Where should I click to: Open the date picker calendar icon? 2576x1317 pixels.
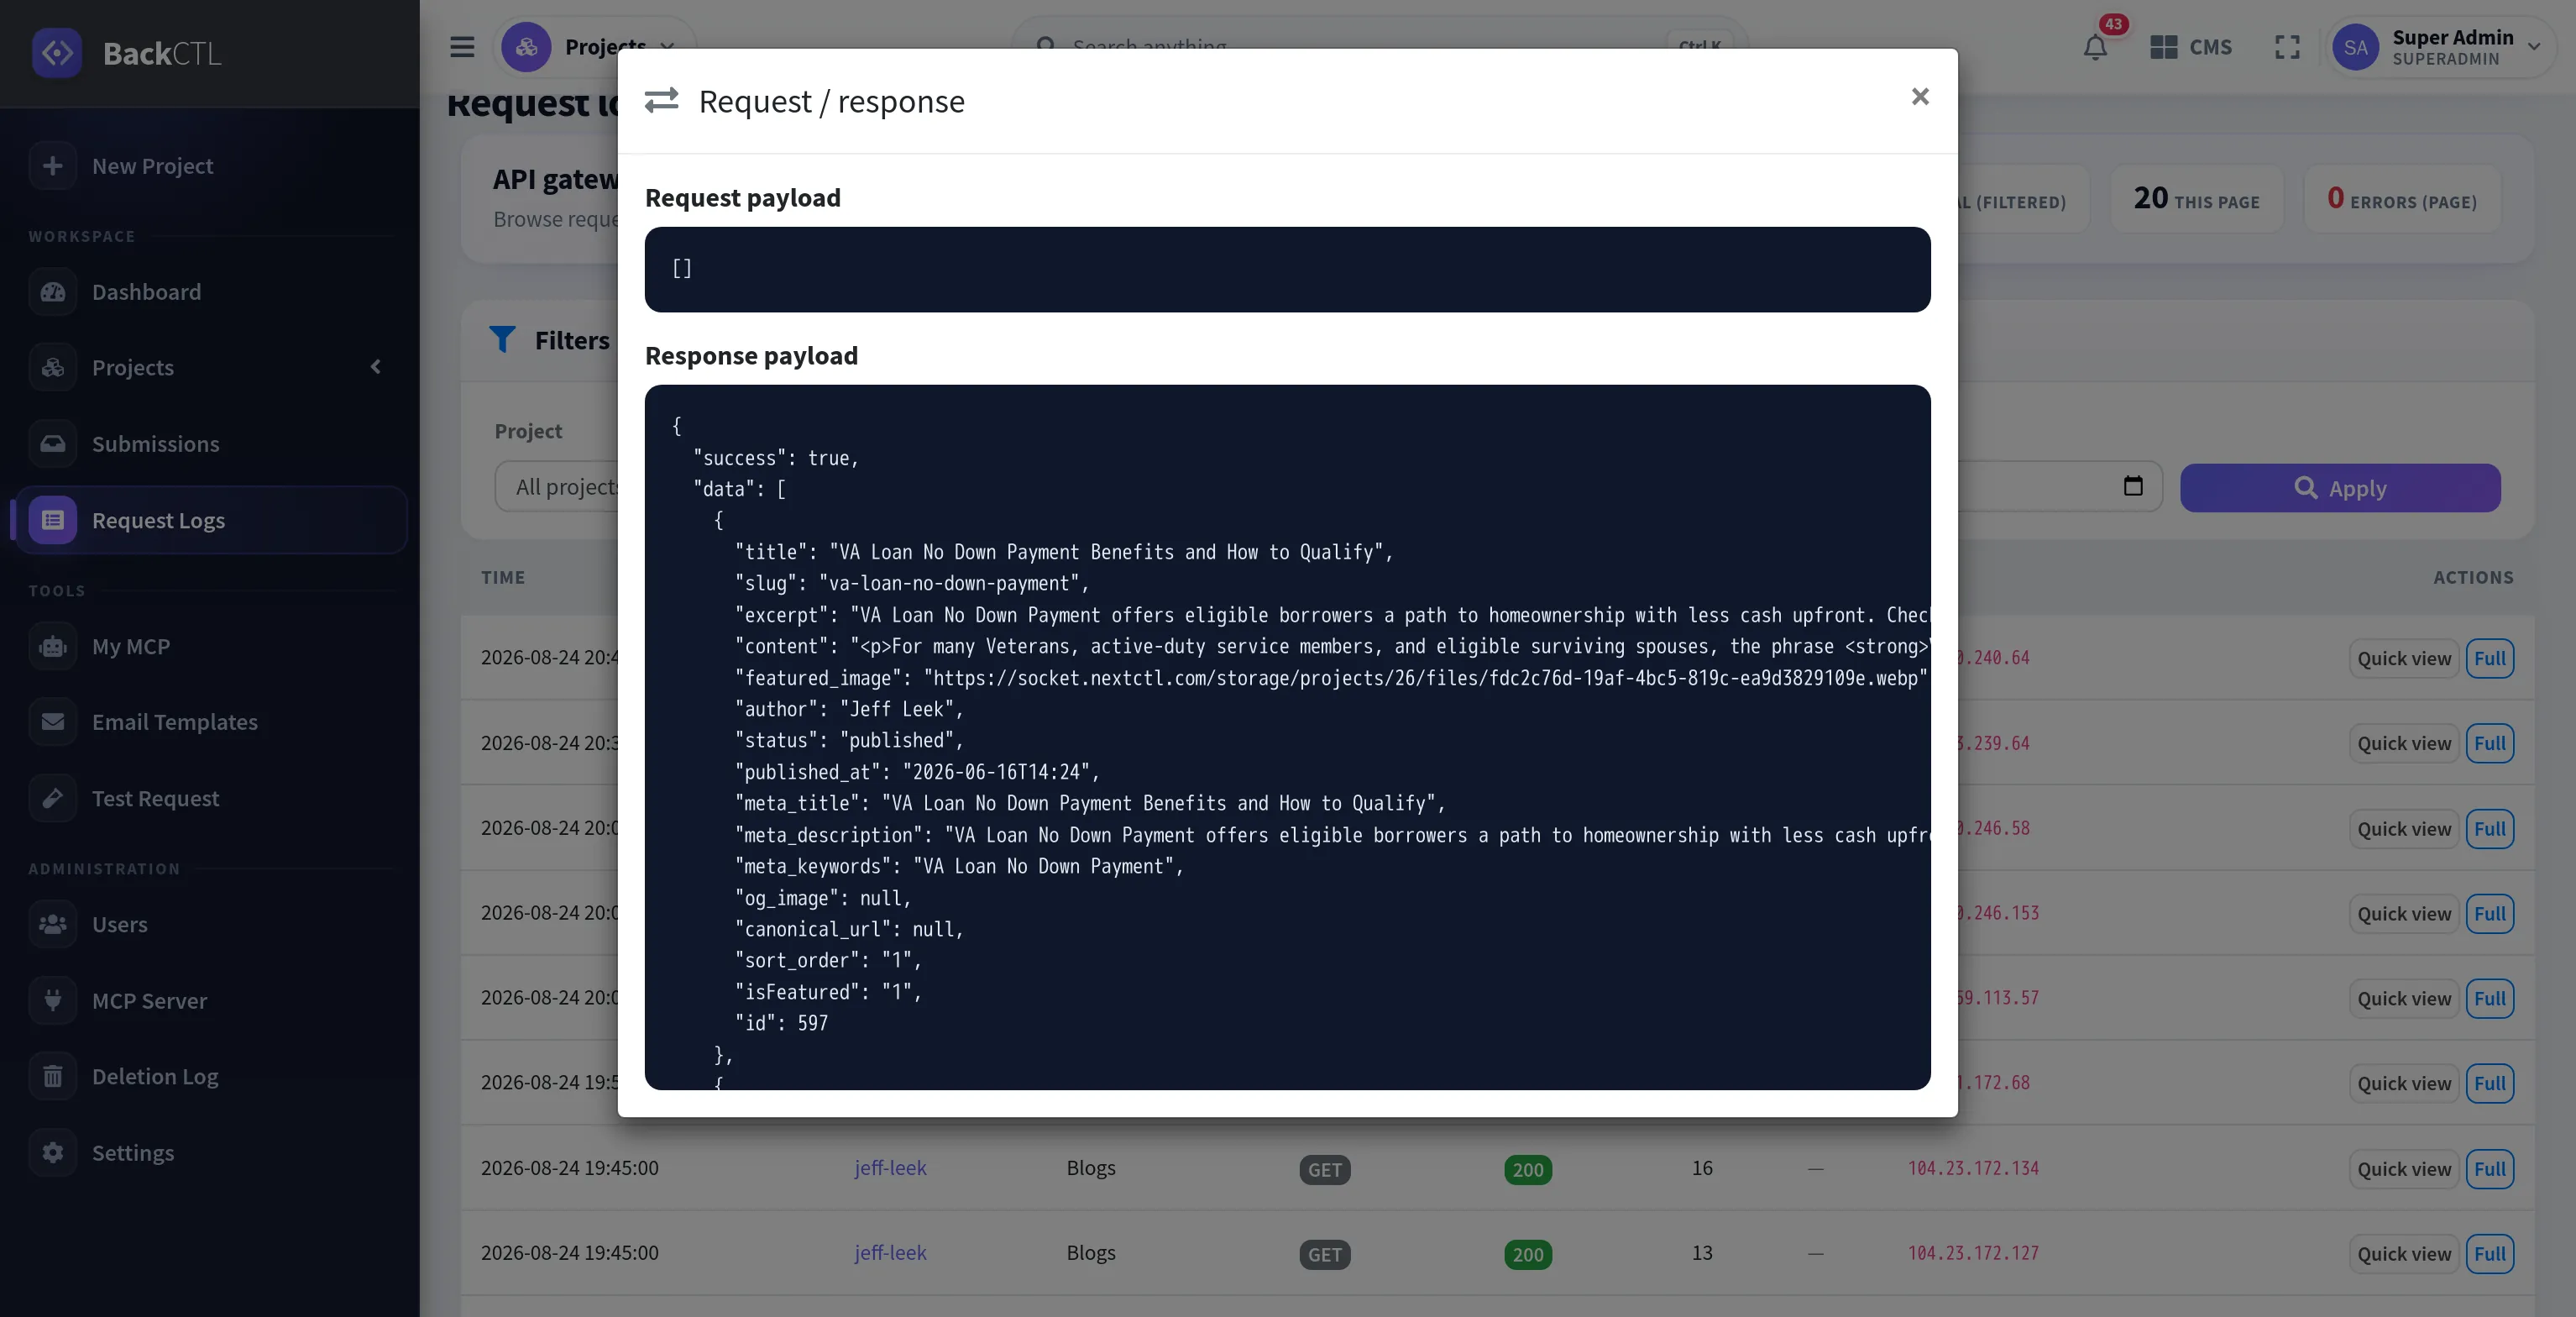[x=2132, y=486]
